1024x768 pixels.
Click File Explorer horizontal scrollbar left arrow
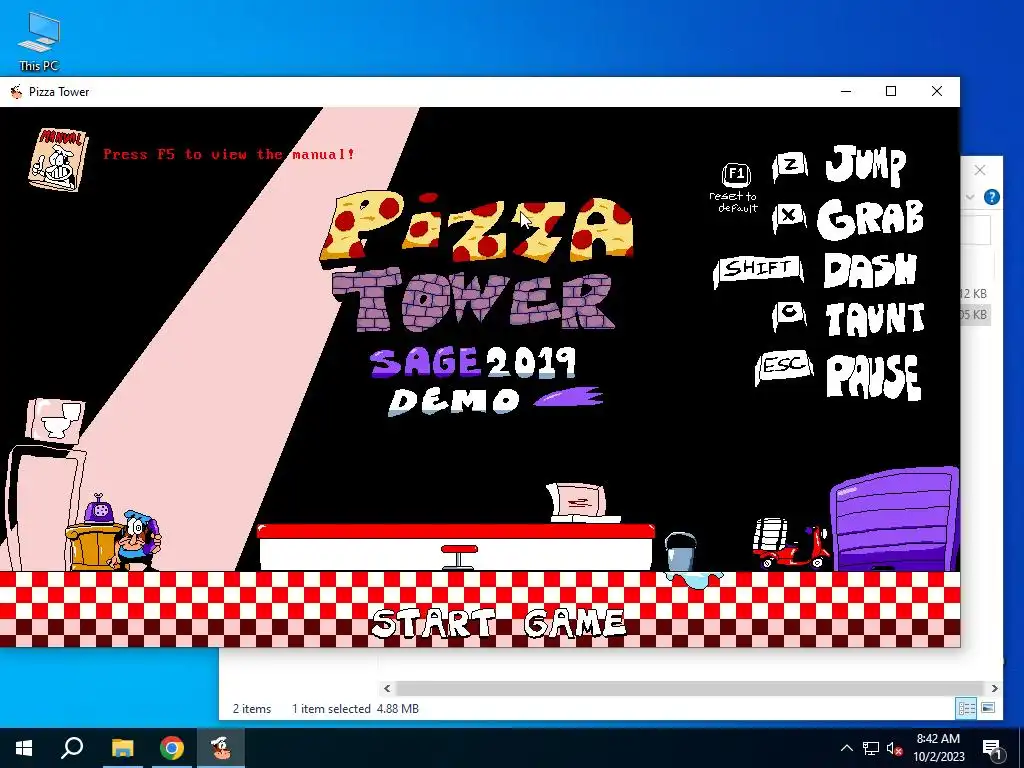tap(387, 688)
